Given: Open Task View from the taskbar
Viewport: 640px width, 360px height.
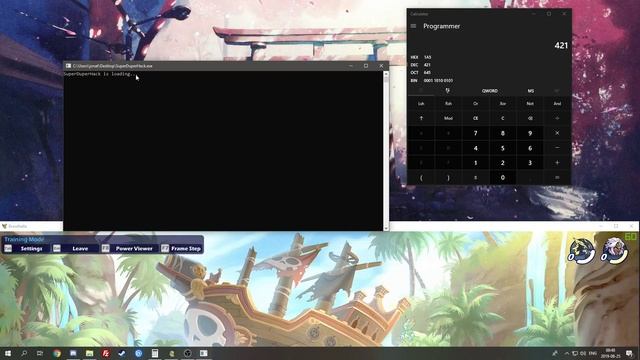Looking at the screenshot, I should tap(40, 353).
